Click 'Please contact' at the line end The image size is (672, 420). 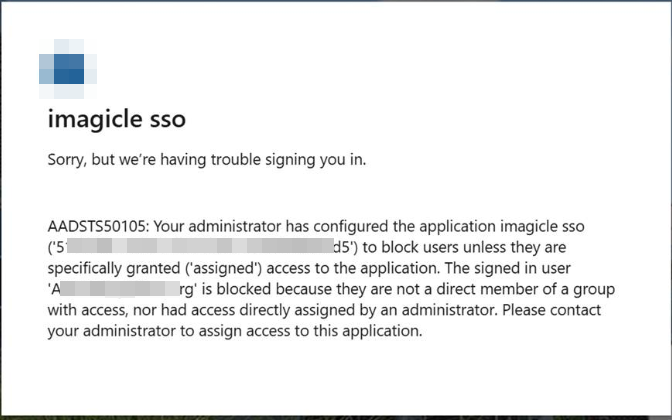(x=552, y=310)
